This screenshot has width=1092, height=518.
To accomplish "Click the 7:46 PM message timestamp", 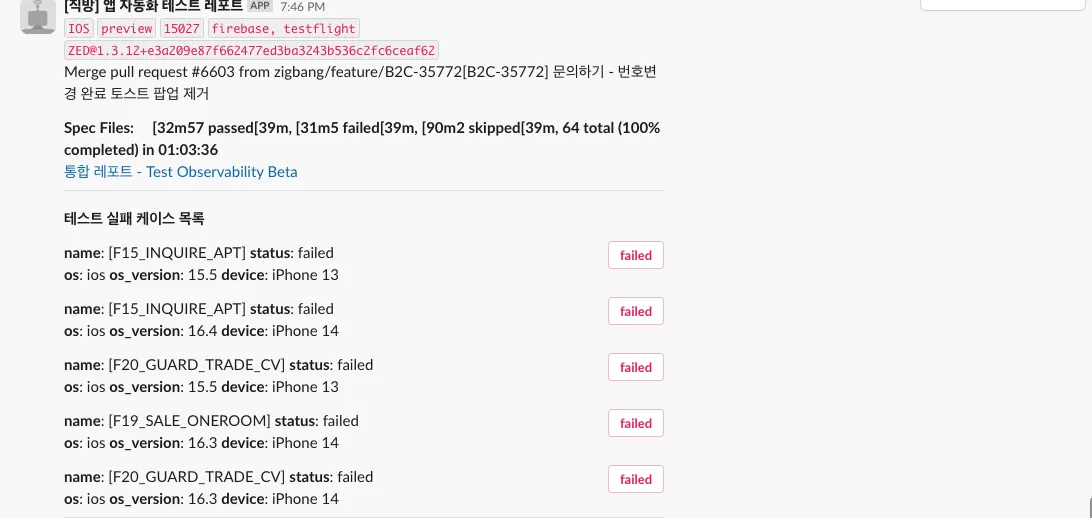I will click(x=302, y=7).
